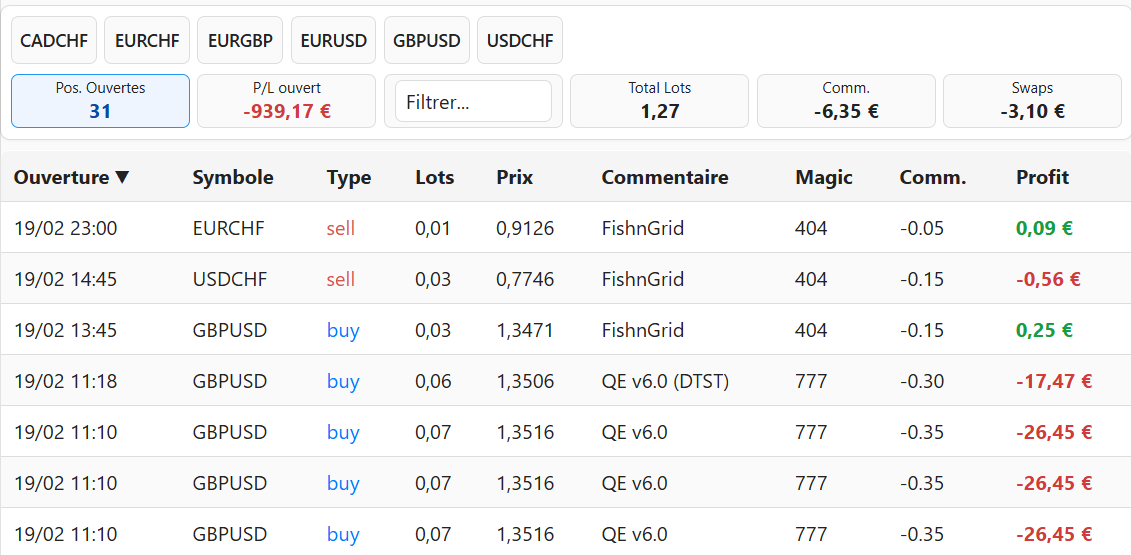This screenshot has width=1131, height=555.
Task: Sort table by Profit column header
Action: [x=1042, y=178]
